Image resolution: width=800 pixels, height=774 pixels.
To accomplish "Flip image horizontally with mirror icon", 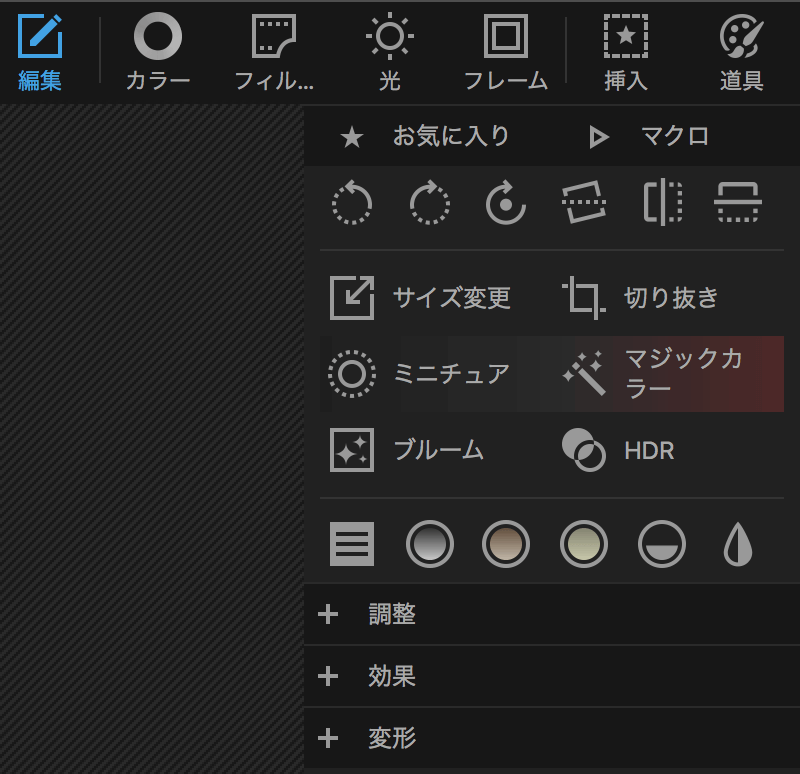I will click(662, 204).
